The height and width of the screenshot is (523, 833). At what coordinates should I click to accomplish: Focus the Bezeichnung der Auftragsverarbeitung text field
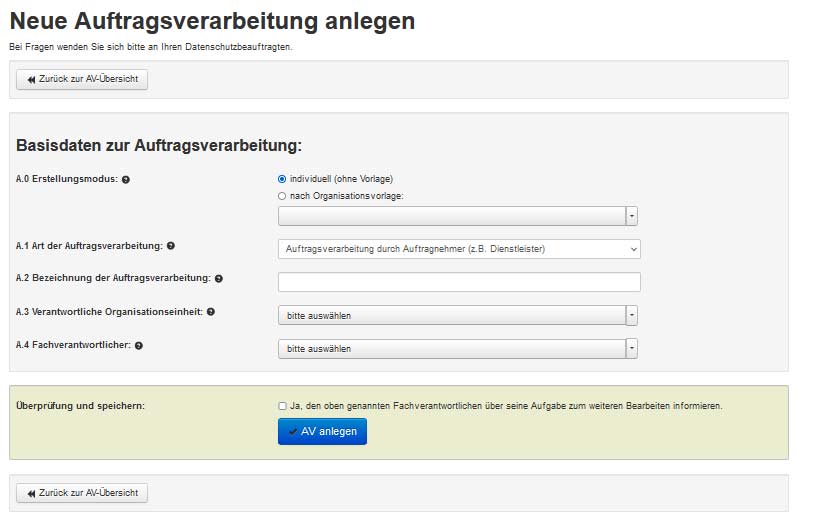point(459,282)
